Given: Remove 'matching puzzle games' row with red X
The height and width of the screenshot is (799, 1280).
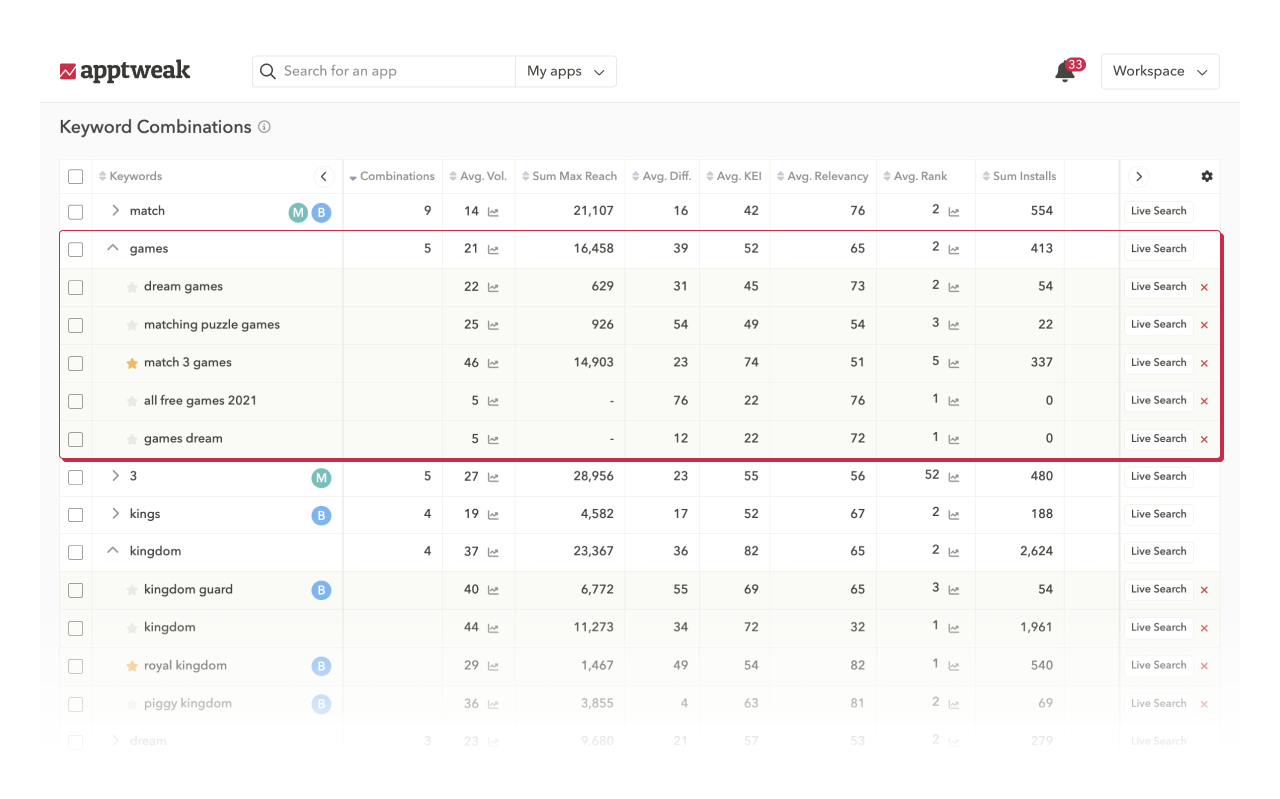Looking at the screenshot, I should (1204, 325).
